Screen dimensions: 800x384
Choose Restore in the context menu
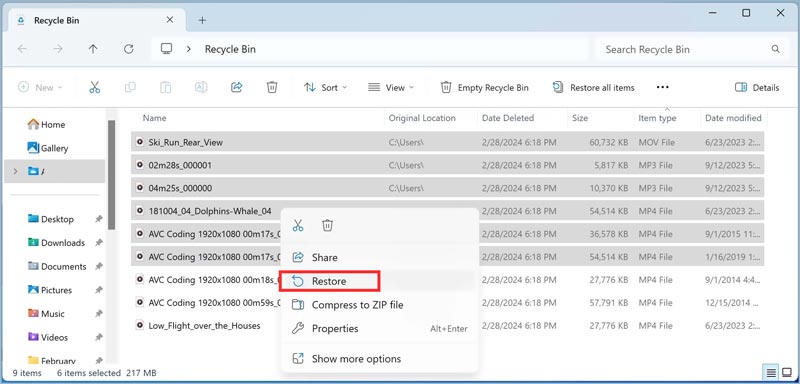[x=380, y=281]
